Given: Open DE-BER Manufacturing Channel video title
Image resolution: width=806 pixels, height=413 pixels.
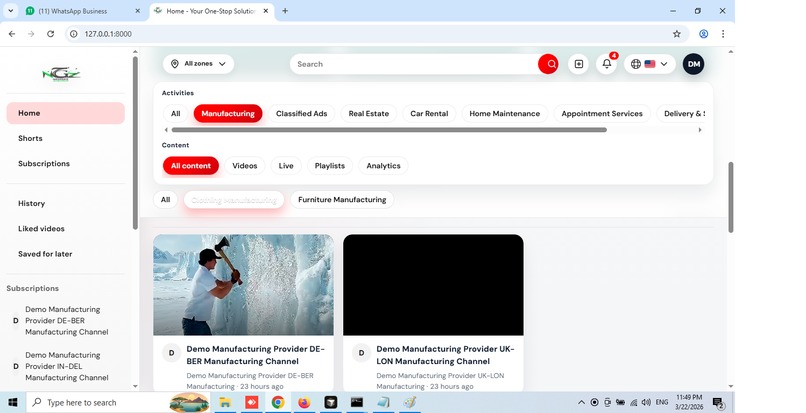Looking at the screenshot, I should click(255, 355).
